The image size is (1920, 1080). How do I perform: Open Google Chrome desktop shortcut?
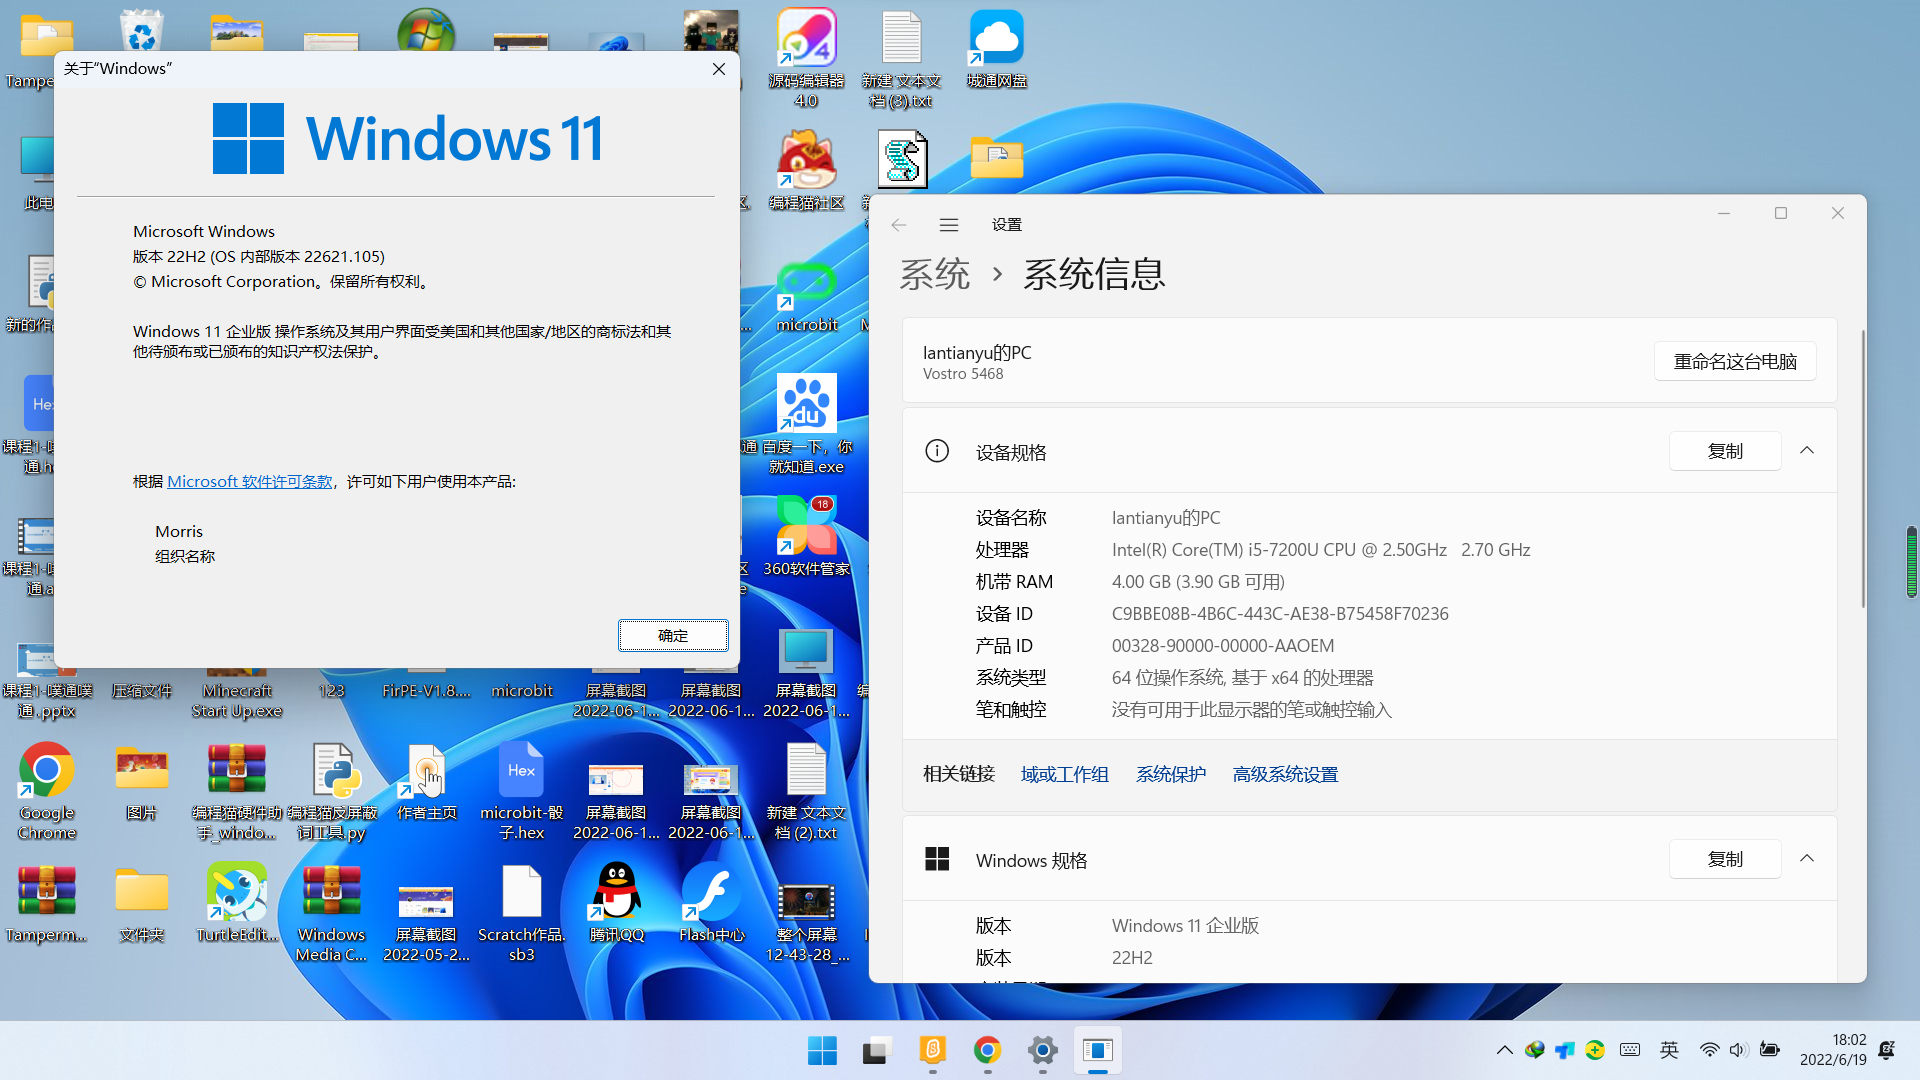[46, 790]
